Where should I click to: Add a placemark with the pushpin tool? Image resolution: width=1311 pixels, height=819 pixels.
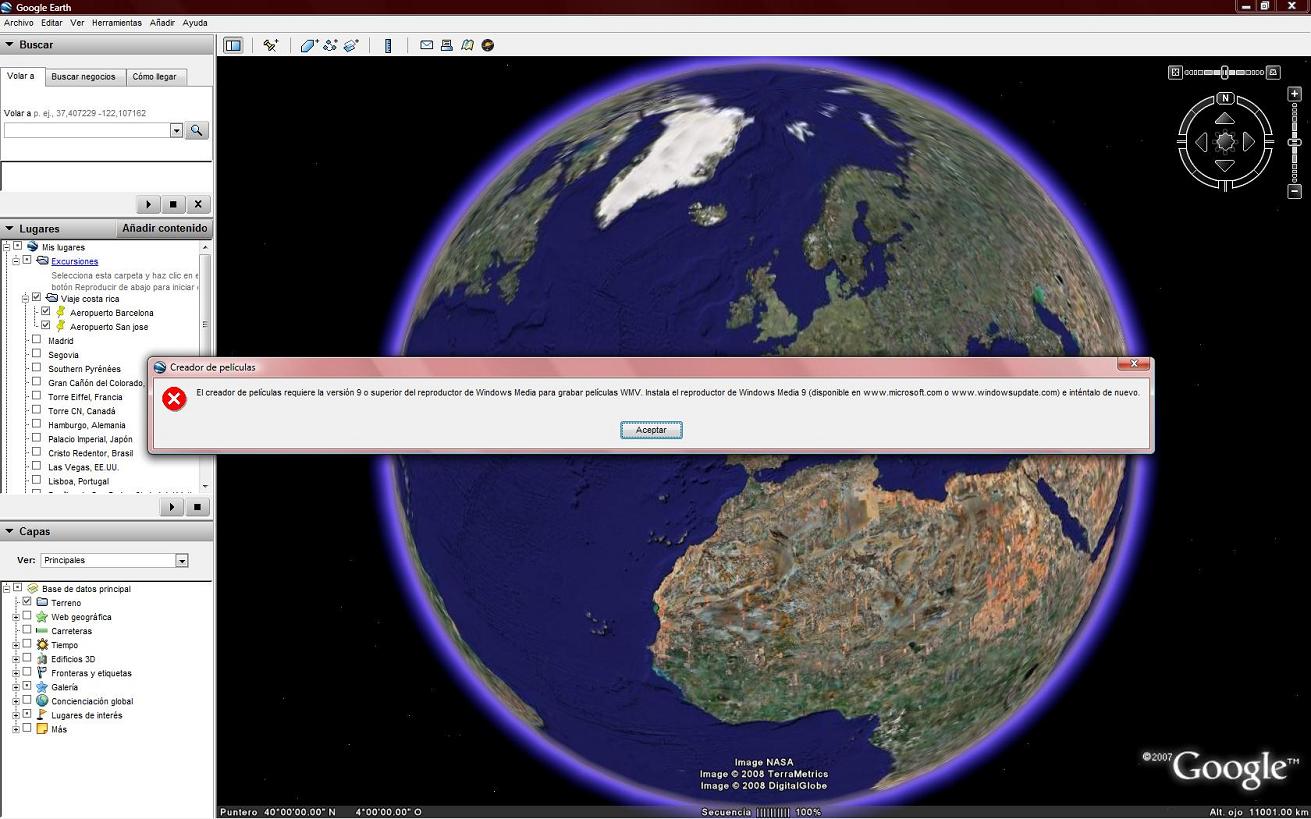point(270,45)
